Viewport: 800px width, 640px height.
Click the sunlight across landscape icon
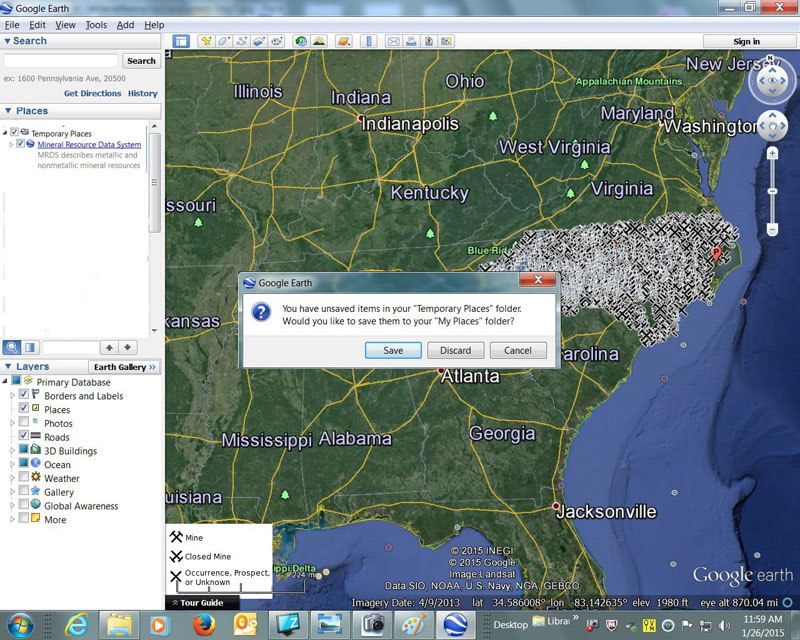(319, 41)
